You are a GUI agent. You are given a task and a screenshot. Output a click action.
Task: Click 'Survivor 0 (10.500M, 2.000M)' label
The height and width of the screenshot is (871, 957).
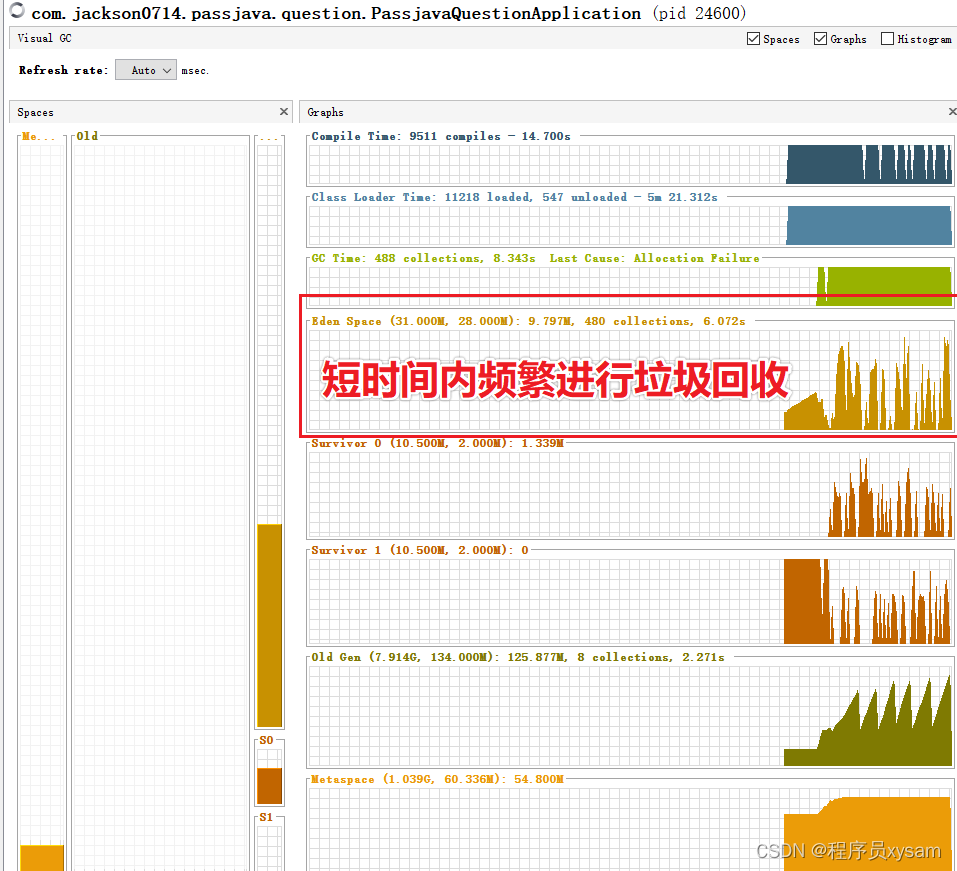coord(413,443)
